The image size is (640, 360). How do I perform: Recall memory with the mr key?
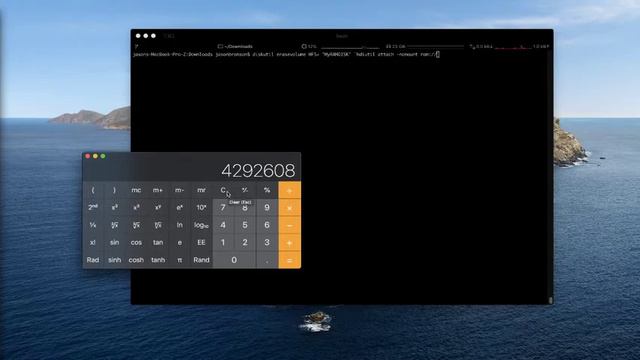point(201,190)
